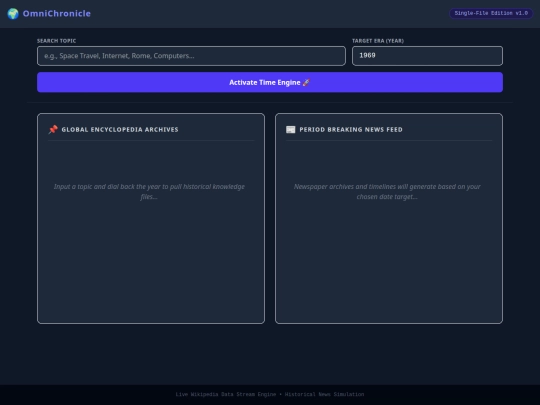Click the Single-File Edition v1.0 badge
The image size is (540, 405).
(x=491, y=13)
